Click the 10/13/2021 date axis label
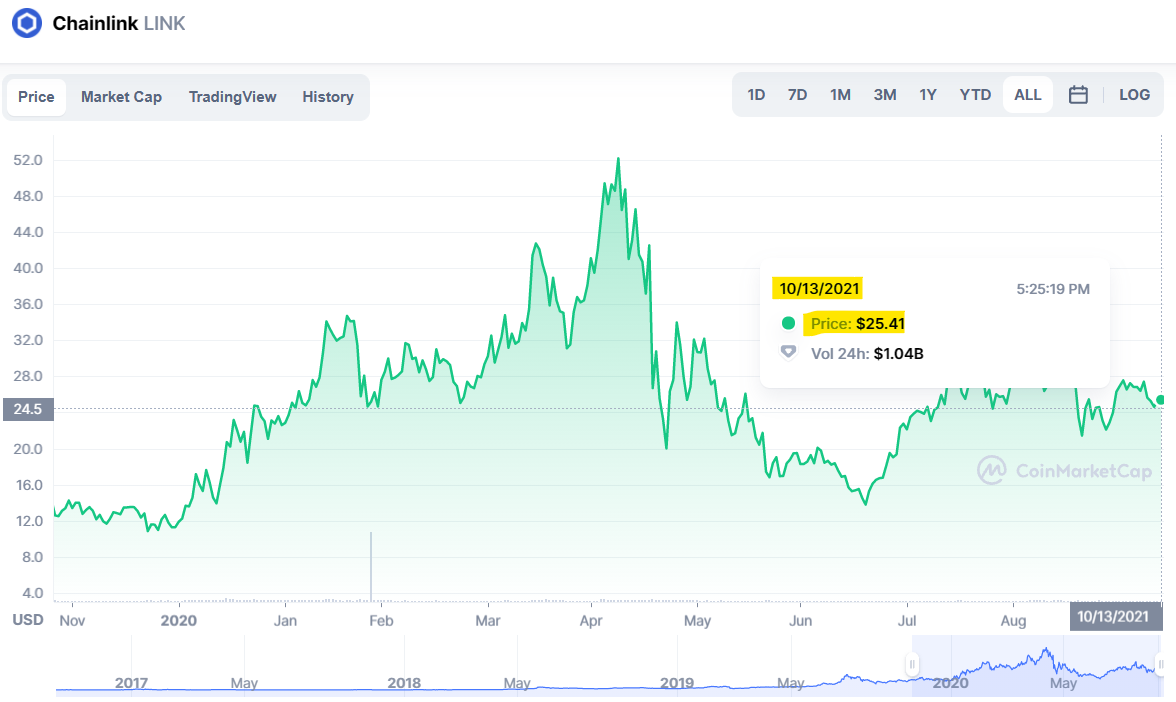Viewport: 1176px width, 702px height. (1114, 616)
